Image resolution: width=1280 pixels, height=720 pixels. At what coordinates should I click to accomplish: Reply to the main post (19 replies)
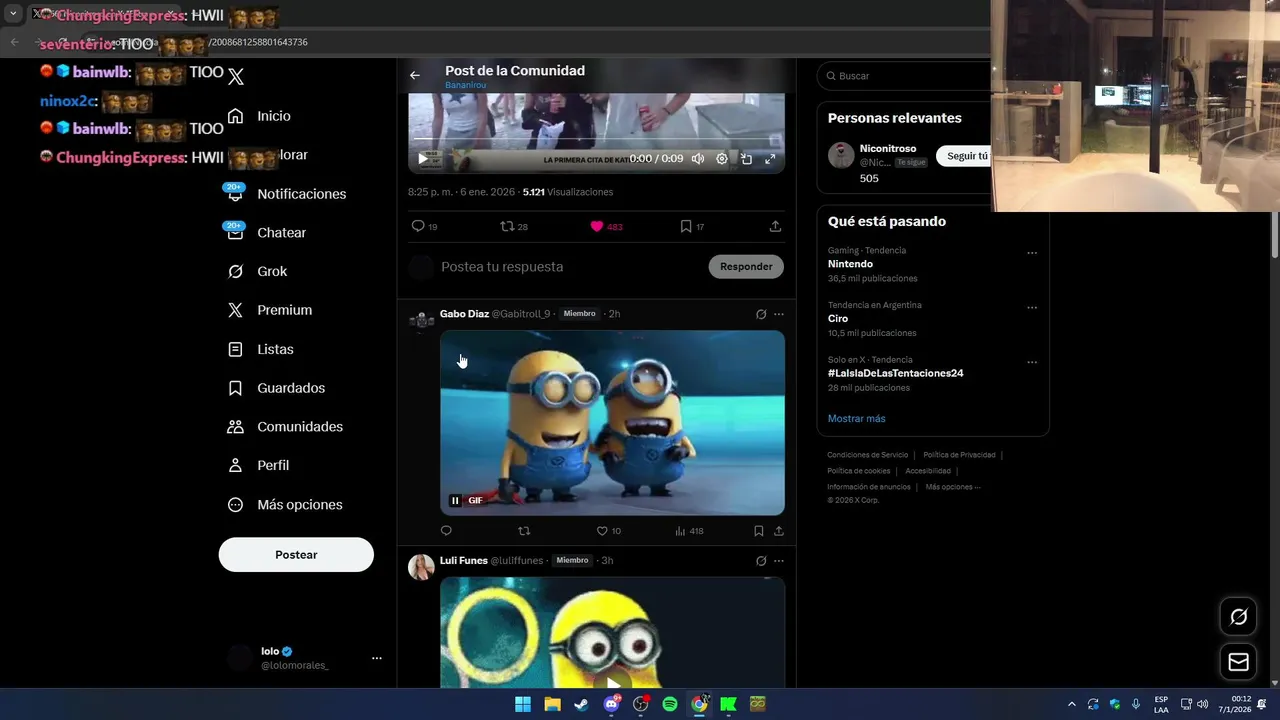point(424,227)
